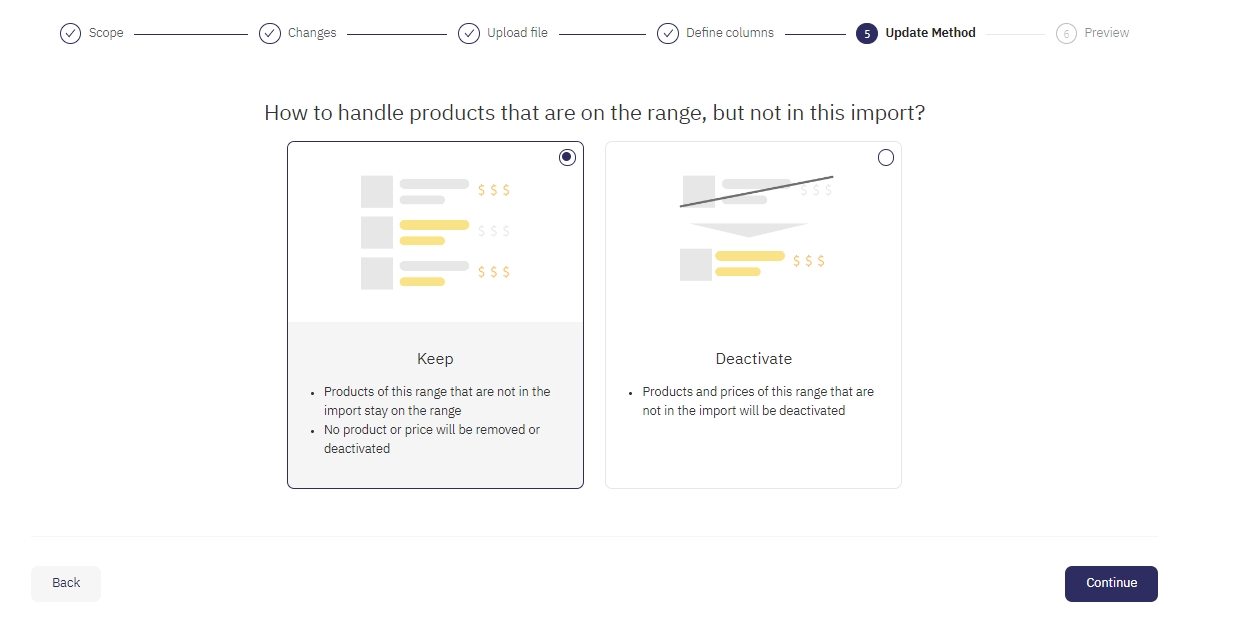Open the Upload file step
Viewport: 1259px width, 630px height.
[x=517, y=33]
